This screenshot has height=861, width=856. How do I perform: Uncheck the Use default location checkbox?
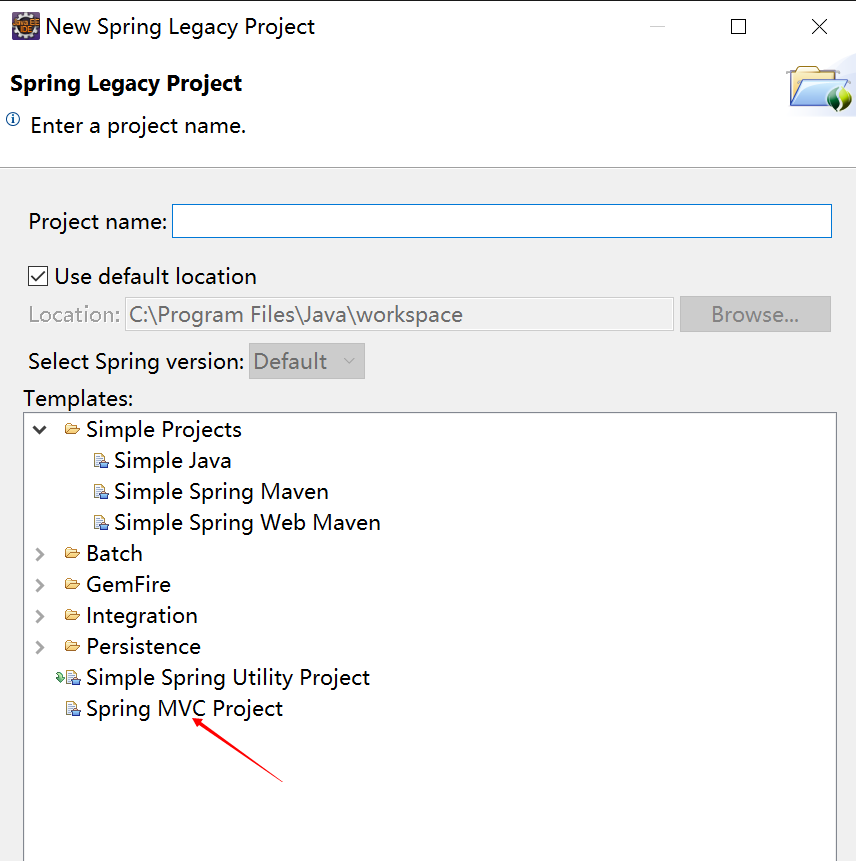click(x=38, y=276)
